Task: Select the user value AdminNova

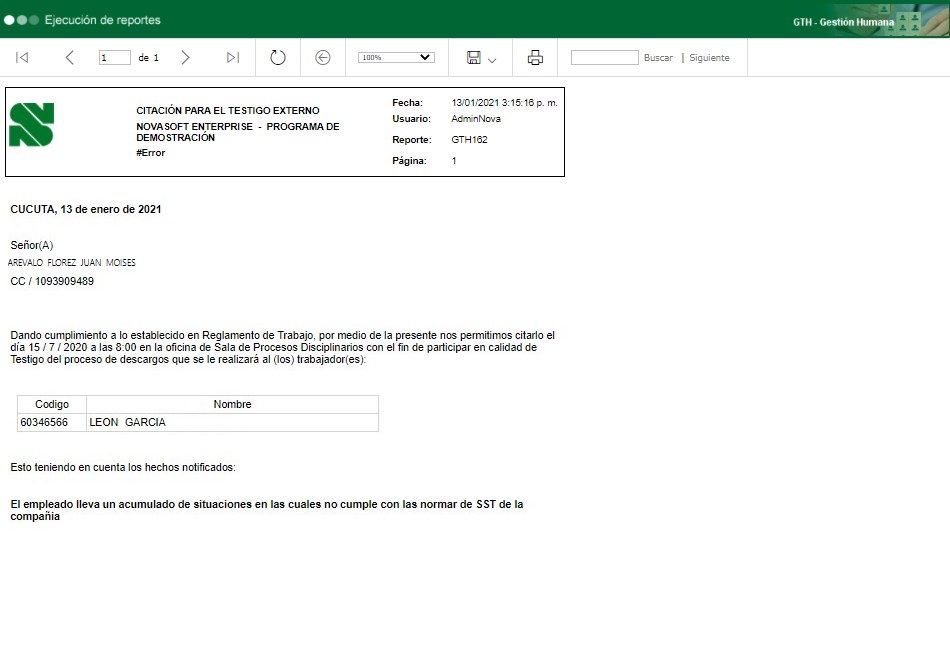Action: (x=476, y=119)
